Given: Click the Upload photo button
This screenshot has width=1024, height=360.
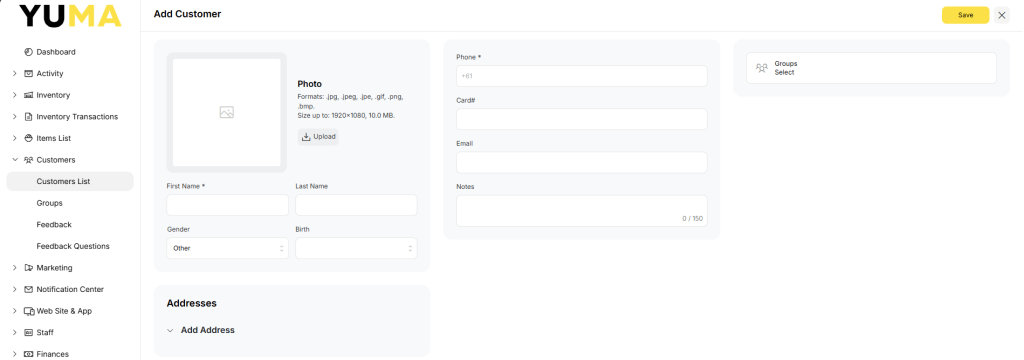Looking at the screenshot, I should [318, 137].
